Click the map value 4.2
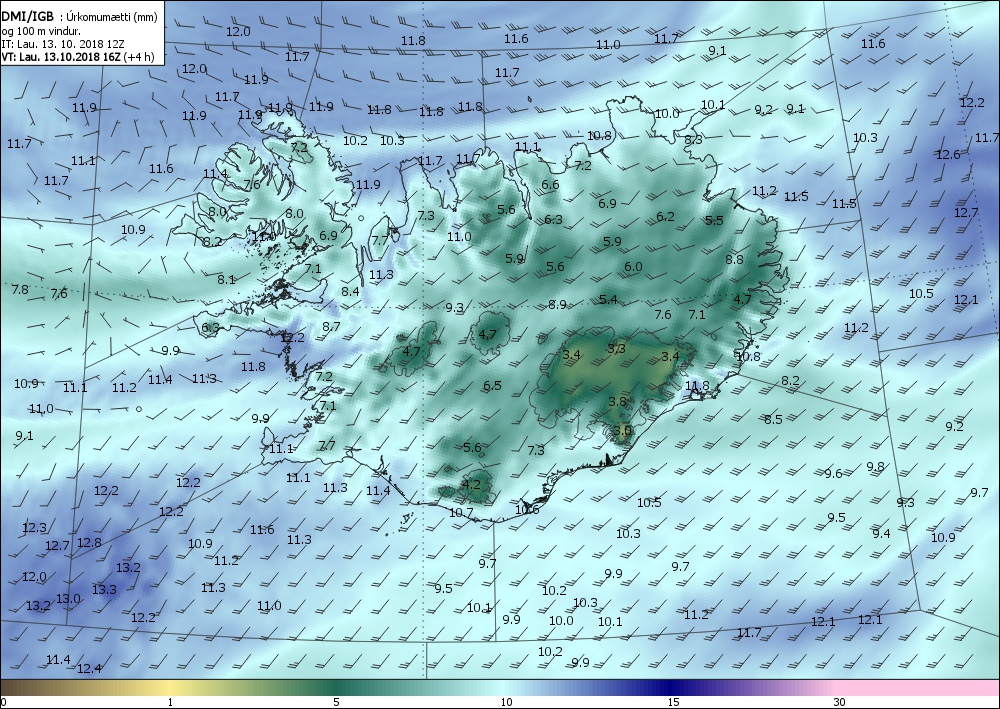The width and height of the screenshot is (1000, 709). [x=471, y=484]
